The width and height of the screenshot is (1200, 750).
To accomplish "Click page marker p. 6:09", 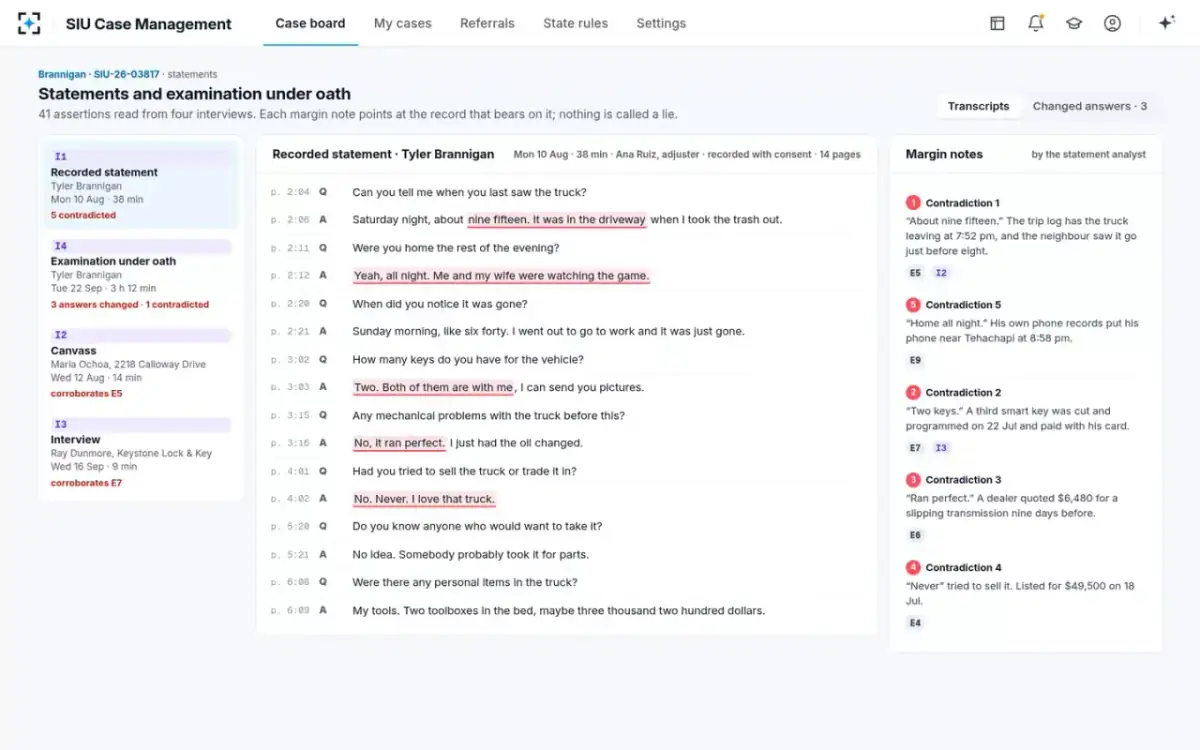I will click(290, 610).
